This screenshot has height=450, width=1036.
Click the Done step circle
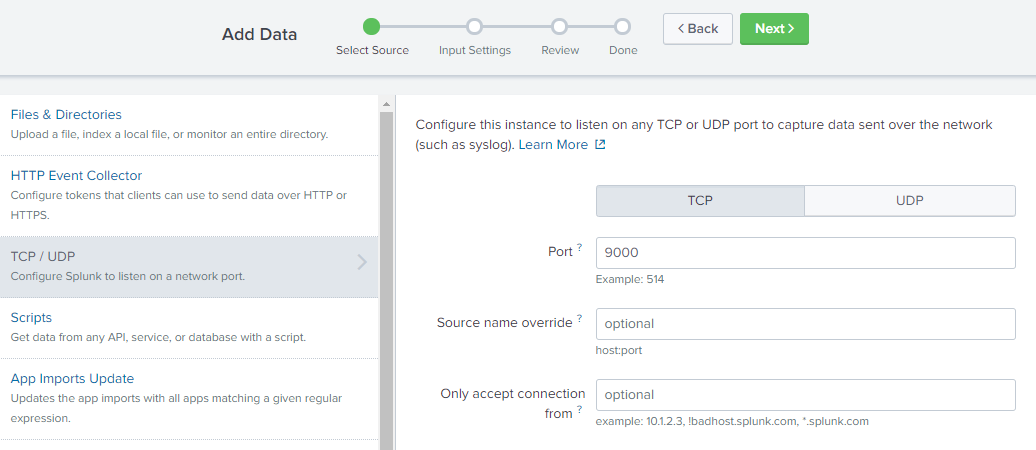pos(623,27)
